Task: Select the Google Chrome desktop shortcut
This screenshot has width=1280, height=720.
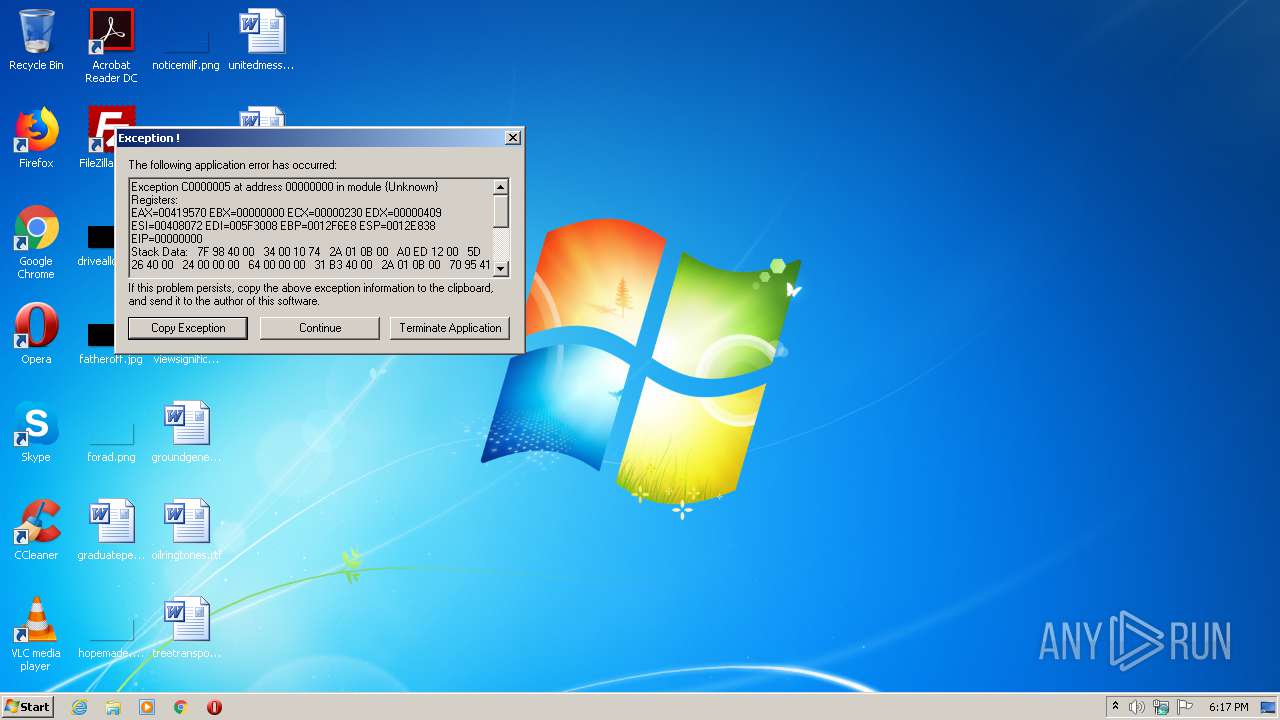Action: point(36,242)
